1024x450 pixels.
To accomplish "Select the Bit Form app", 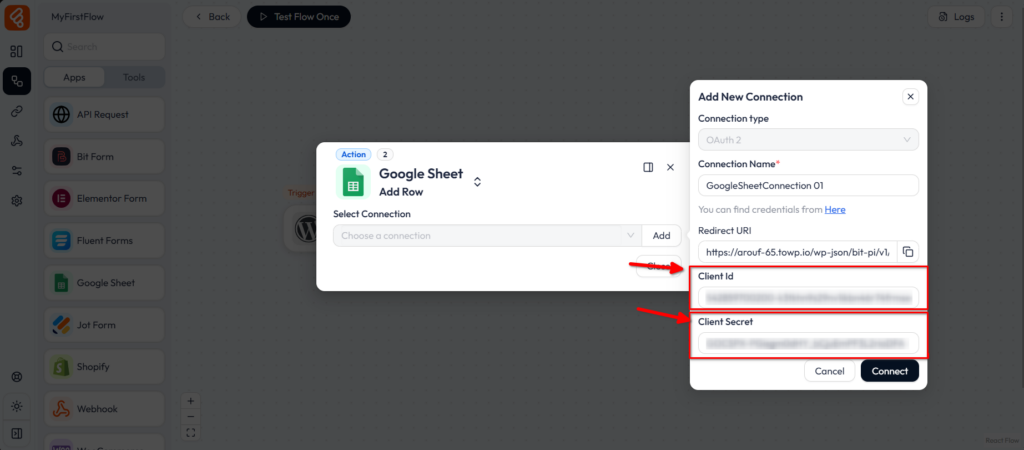I will [x=104, y=157].
